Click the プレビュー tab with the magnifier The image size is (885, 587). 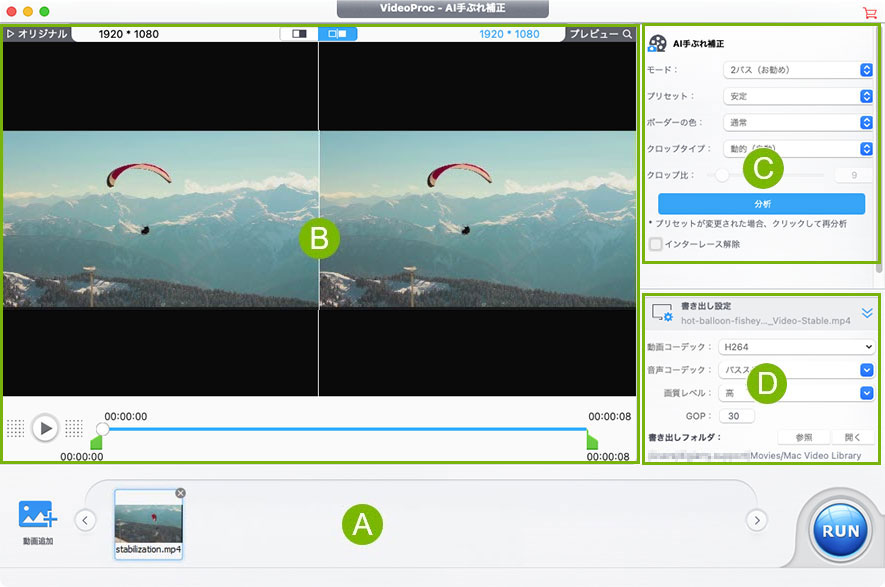599,34
